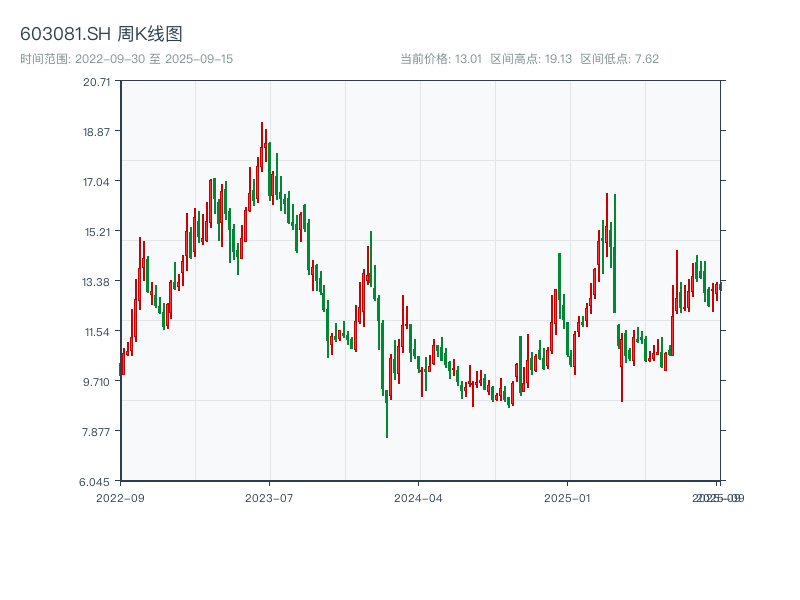Click the 7.877 y-axis label

click(x=96, y=432)
